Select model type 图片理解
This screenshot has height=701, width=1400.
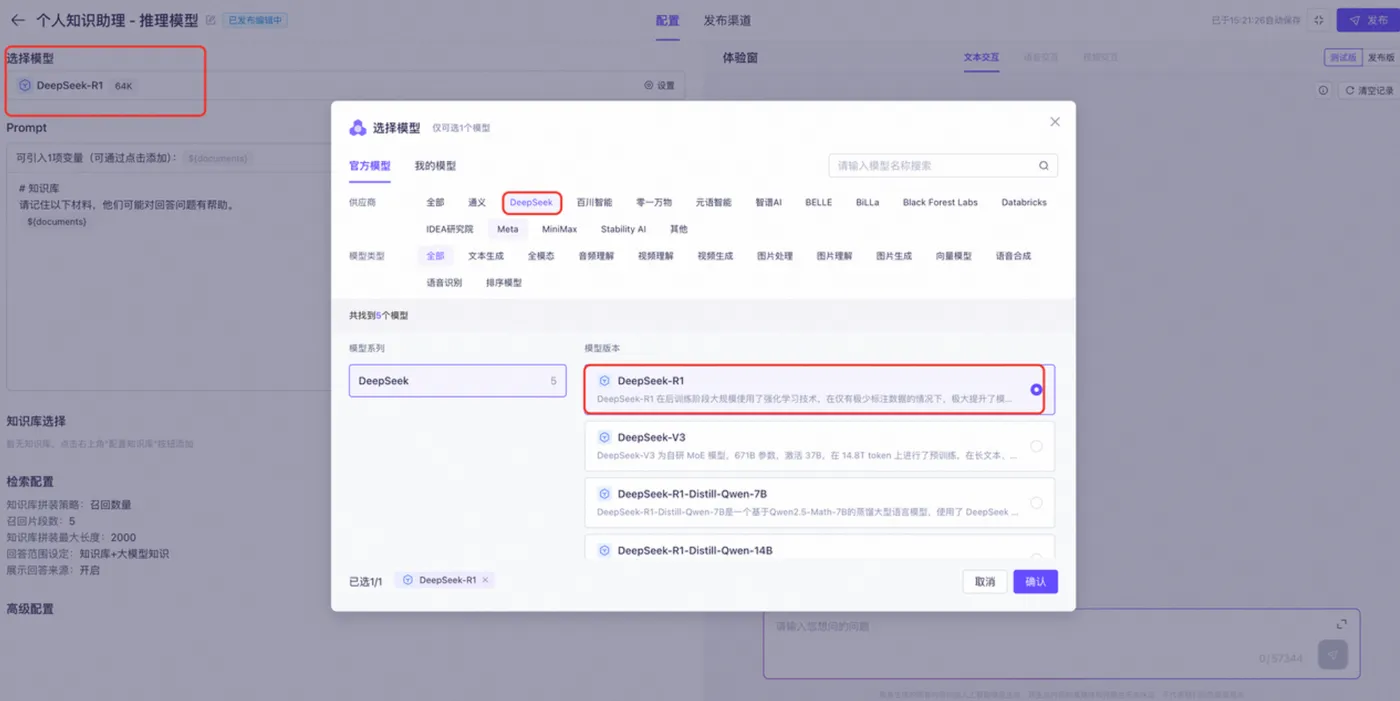click(x=834, y=256)
